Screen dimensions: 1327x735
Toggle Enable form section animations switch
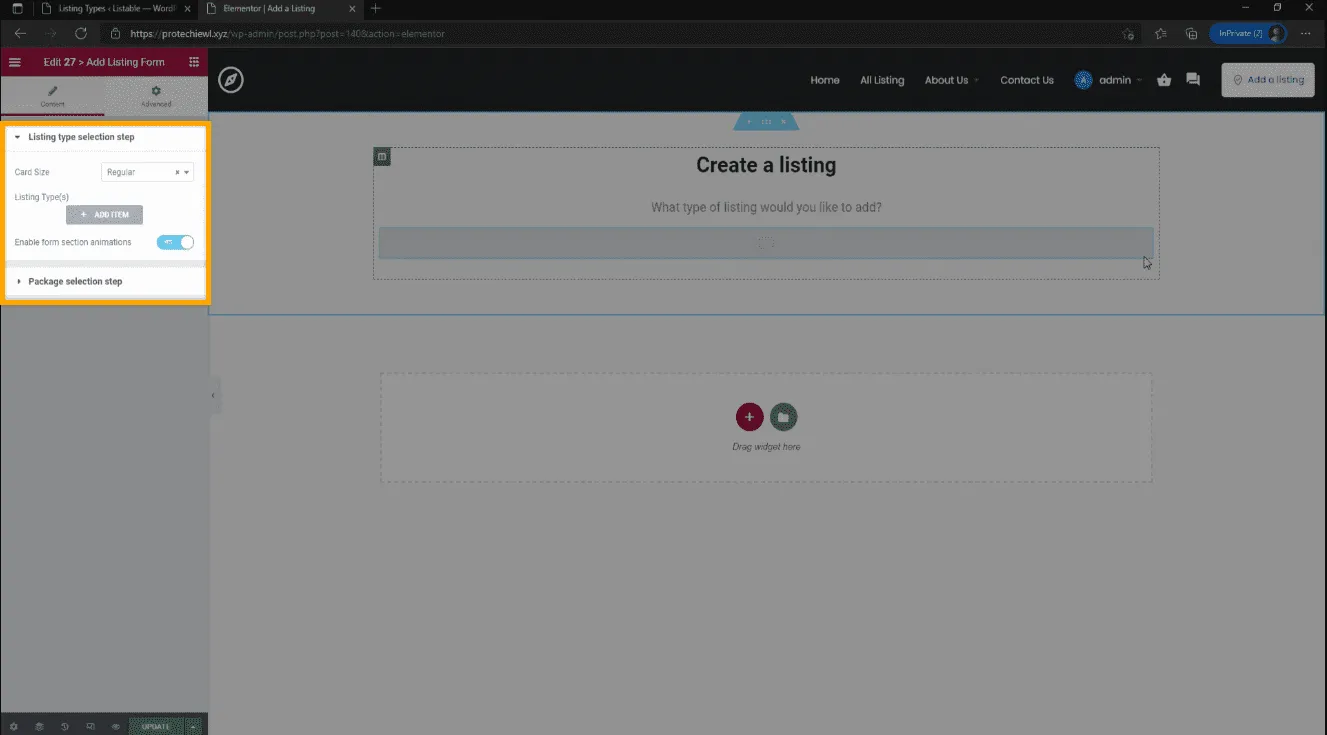coord(175,243)
